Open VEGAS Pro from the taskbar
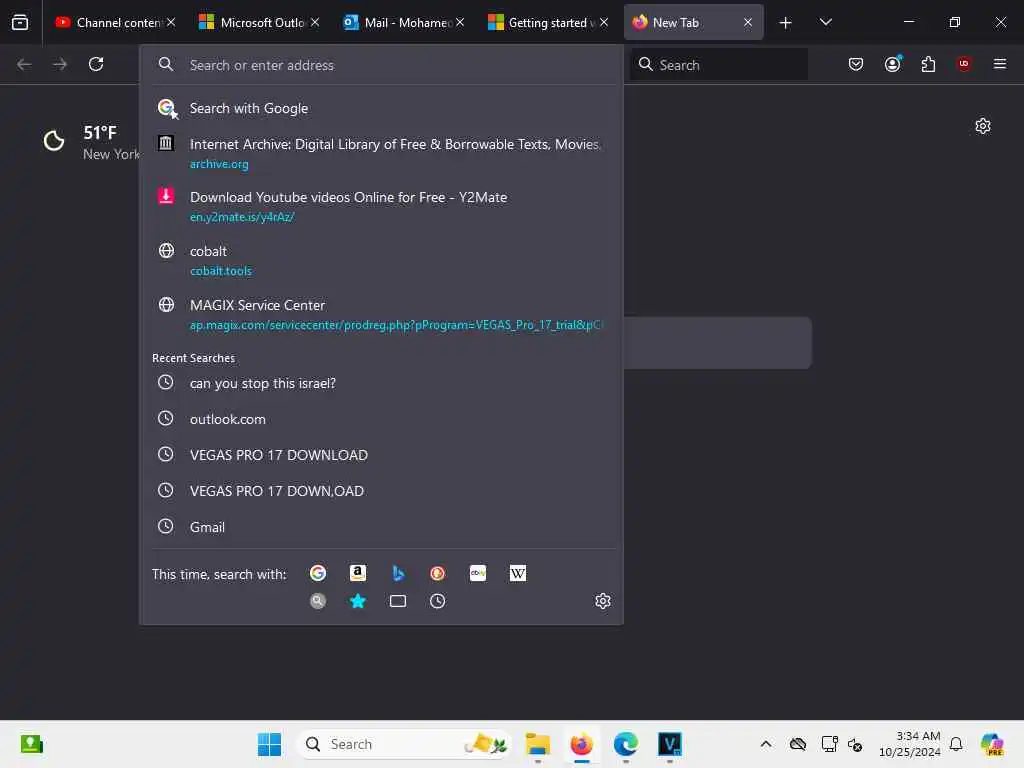Image resolution: width=1024 pixels, height=768 pixels. tap(670, 744)
